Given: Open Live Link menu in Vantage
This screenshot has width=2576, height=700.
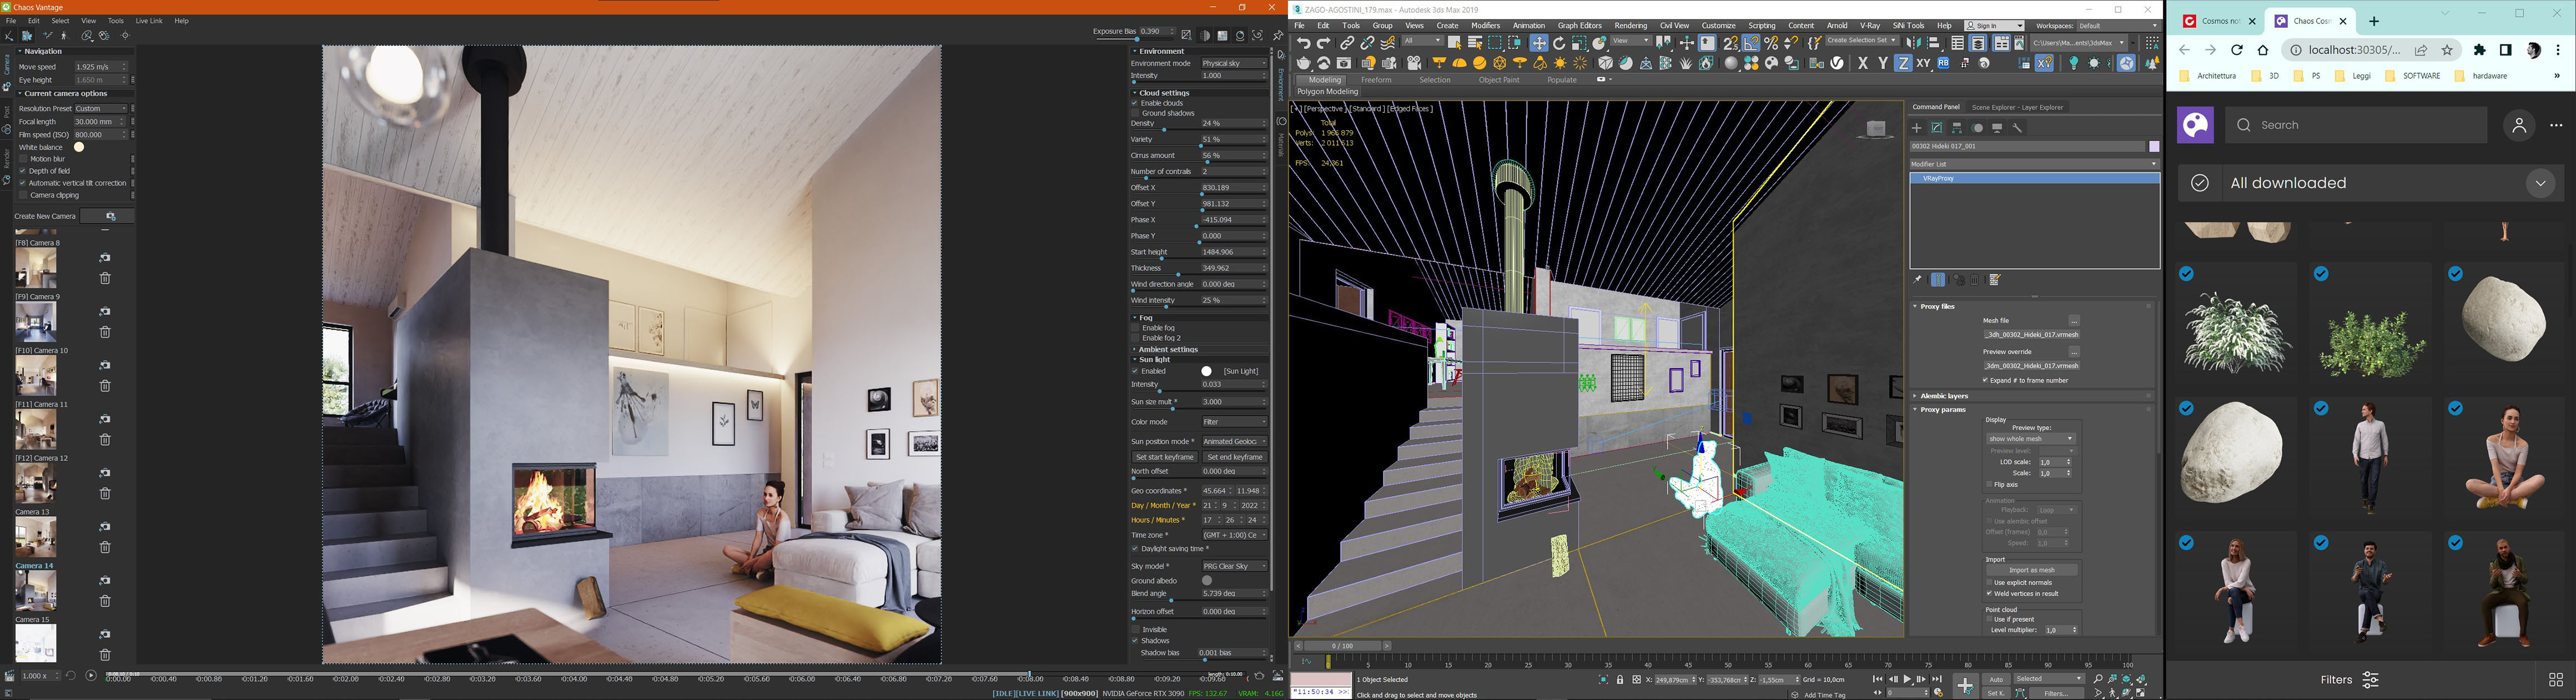Looking at the screenshot, I should tap(149, 21).
